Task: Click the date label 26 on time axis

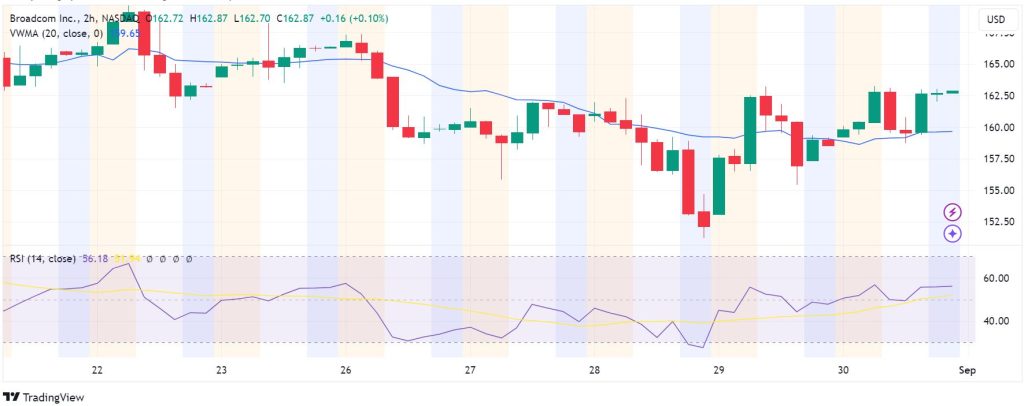Action: tap(345, 371)
